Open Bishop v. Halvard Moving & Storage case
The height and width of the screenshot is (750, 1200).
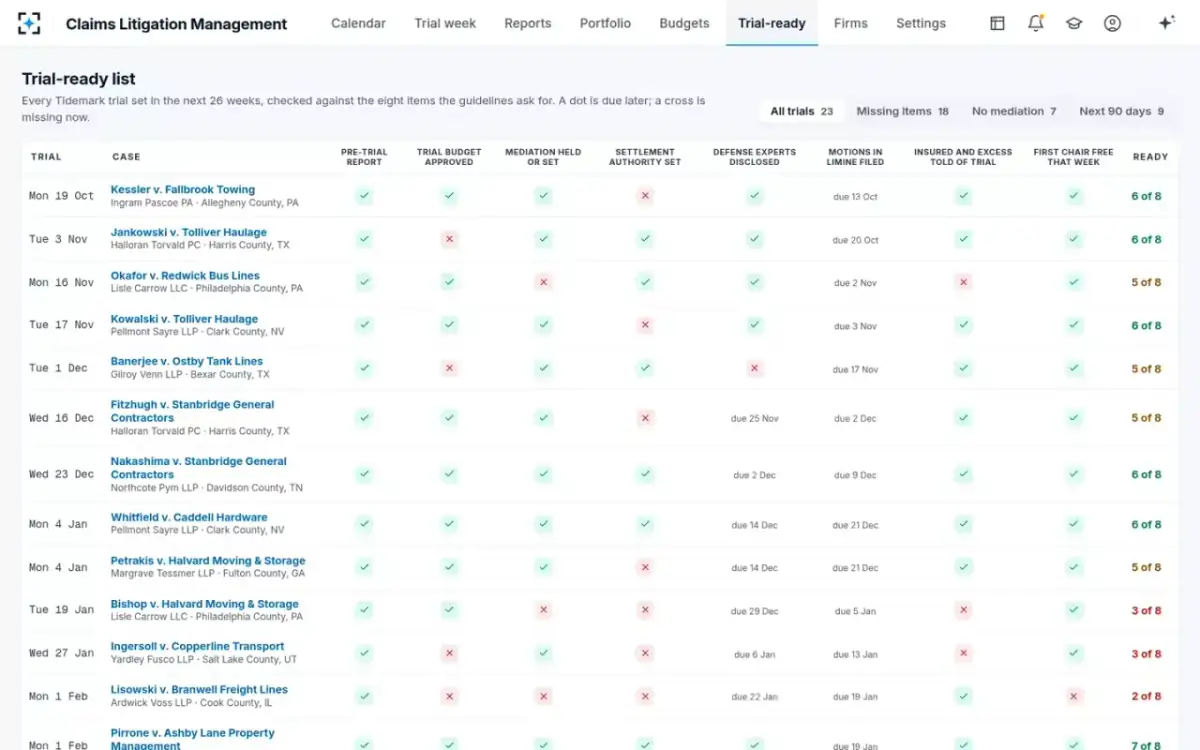coord(205,604)
